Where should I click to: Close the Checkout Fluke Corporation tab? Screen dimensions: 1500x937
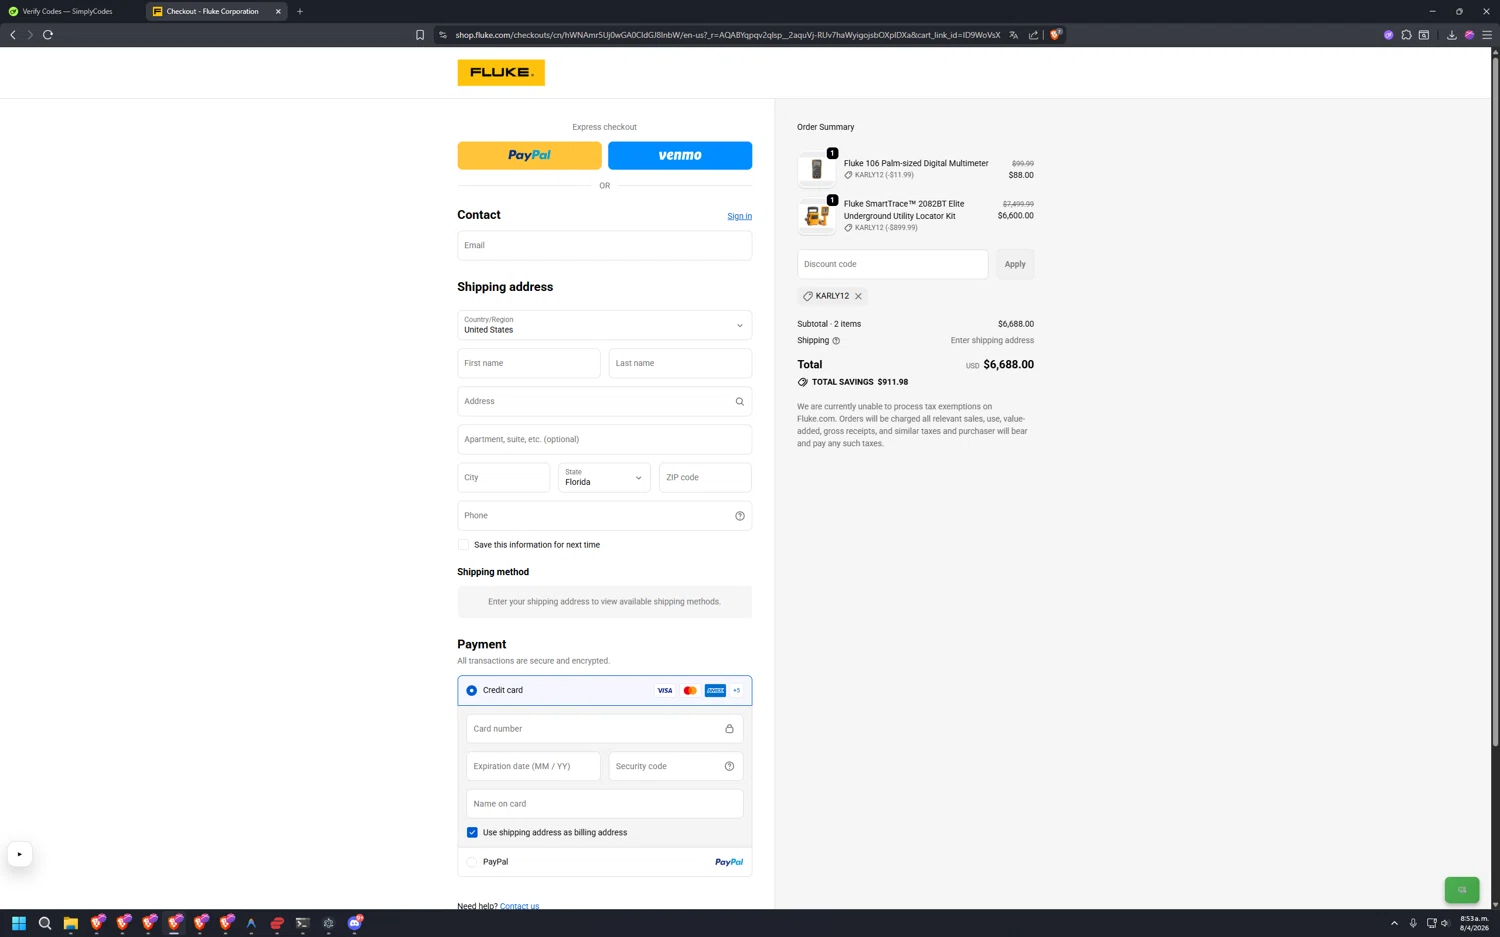click(x=278, y=11)
